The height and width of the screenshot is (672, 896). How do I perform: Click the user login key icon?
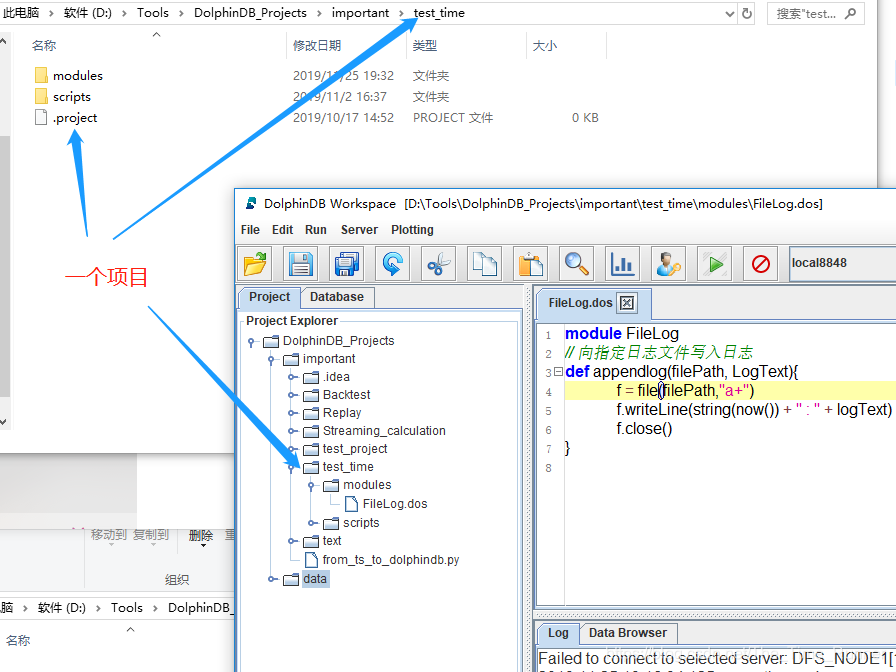point(668,264)
